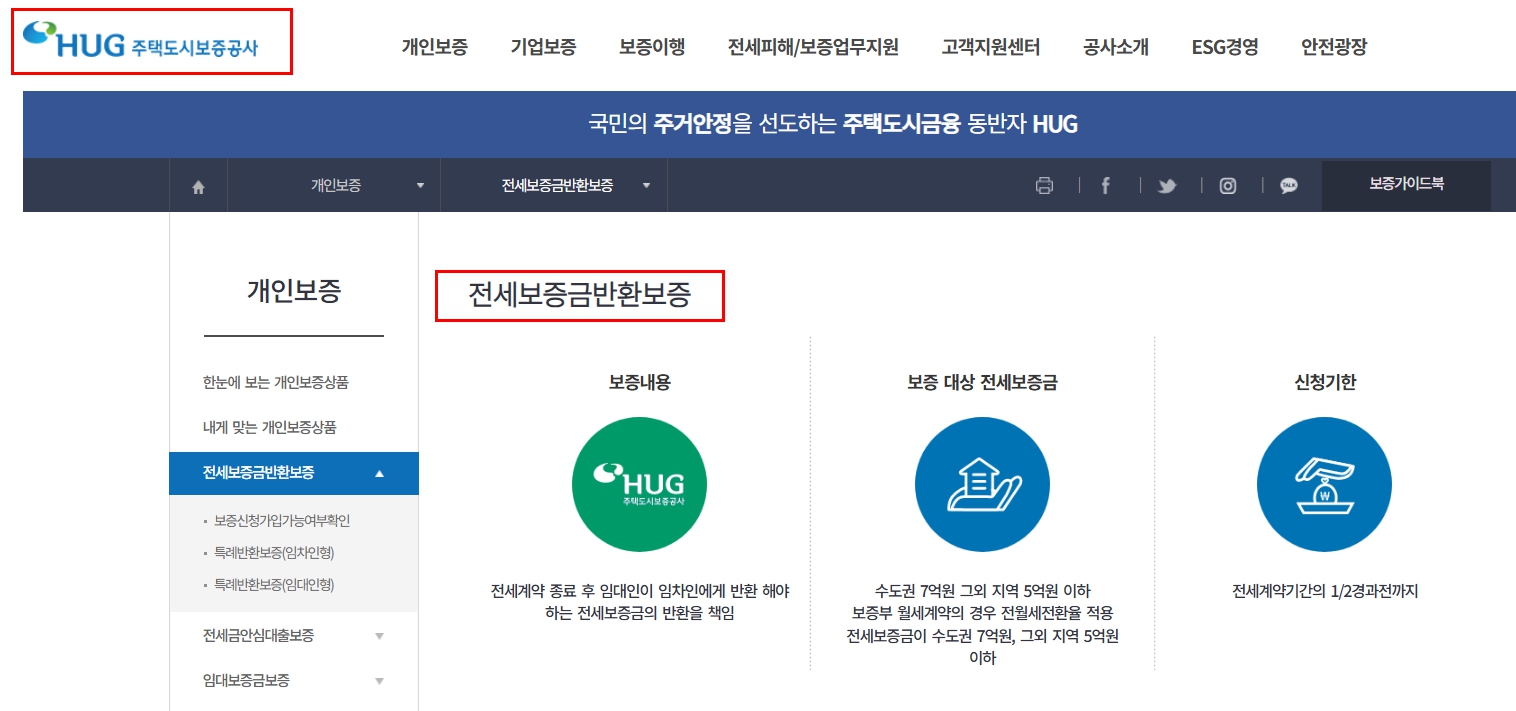Share page on Twitter icon

pyautogui.click(x=1167, y=185)
